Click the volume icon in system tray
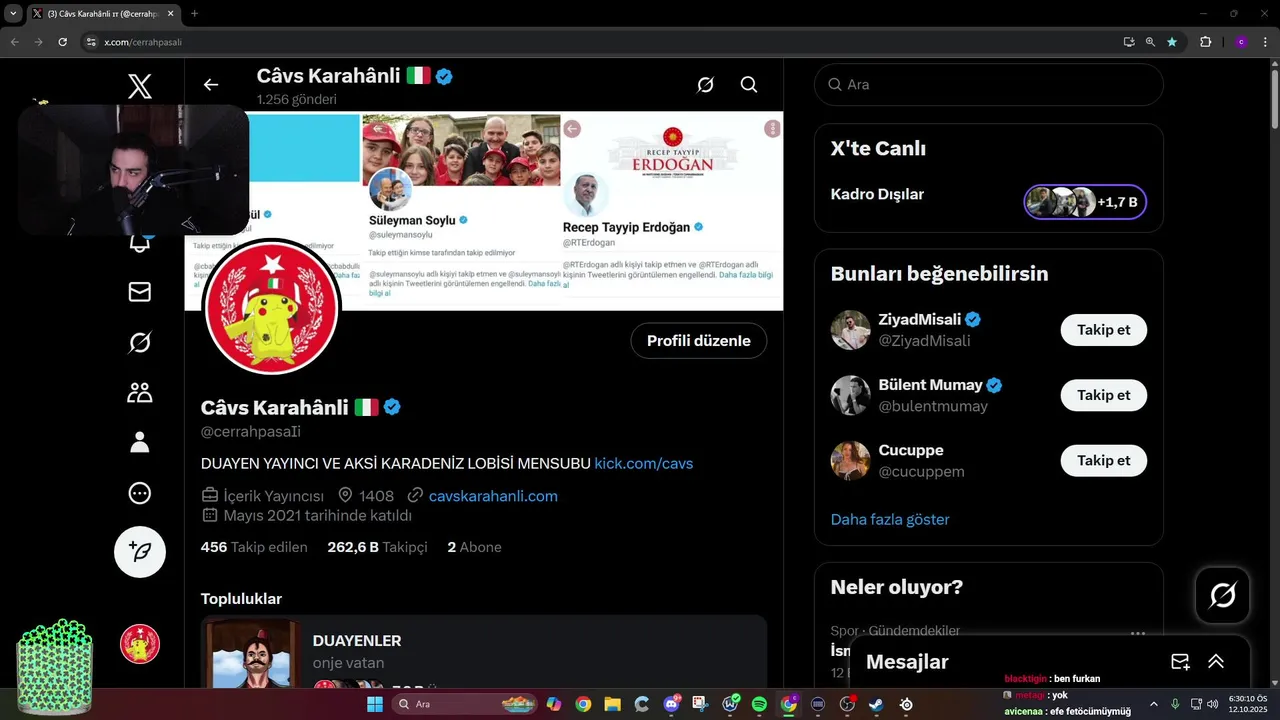 (1213, 704)
